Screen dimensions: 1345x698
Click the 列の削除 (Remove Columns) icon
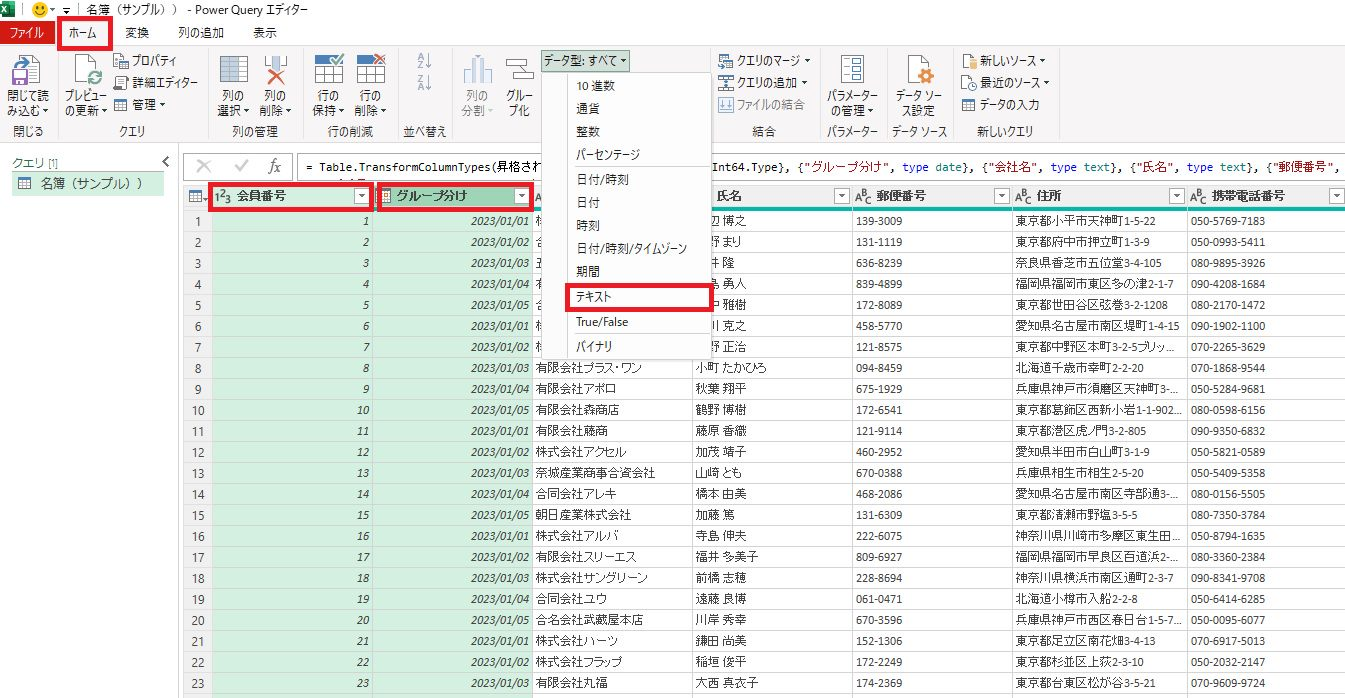[x=275, y=69]
